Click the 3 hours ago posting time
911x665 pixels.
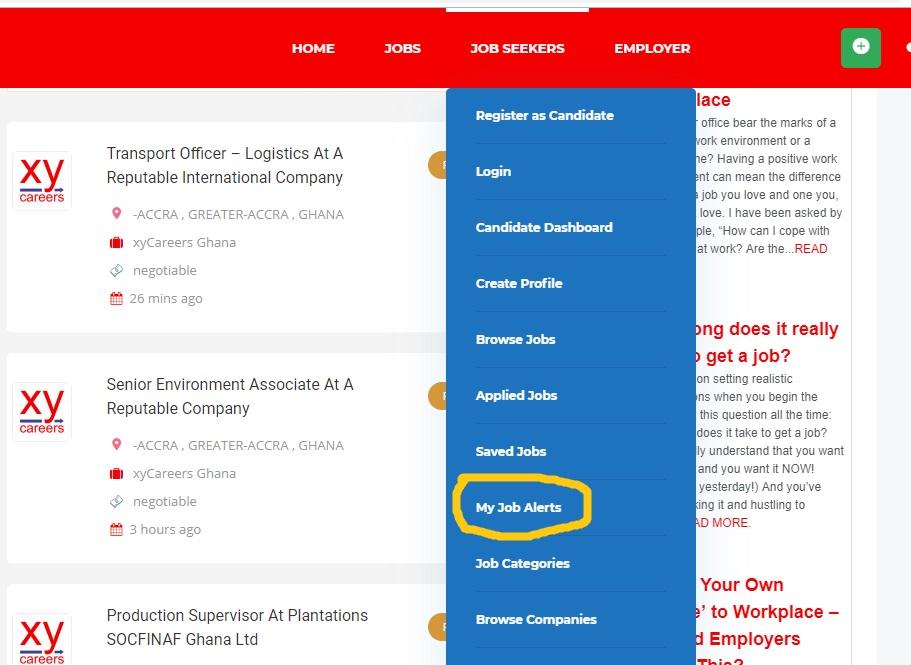point(165,530)
